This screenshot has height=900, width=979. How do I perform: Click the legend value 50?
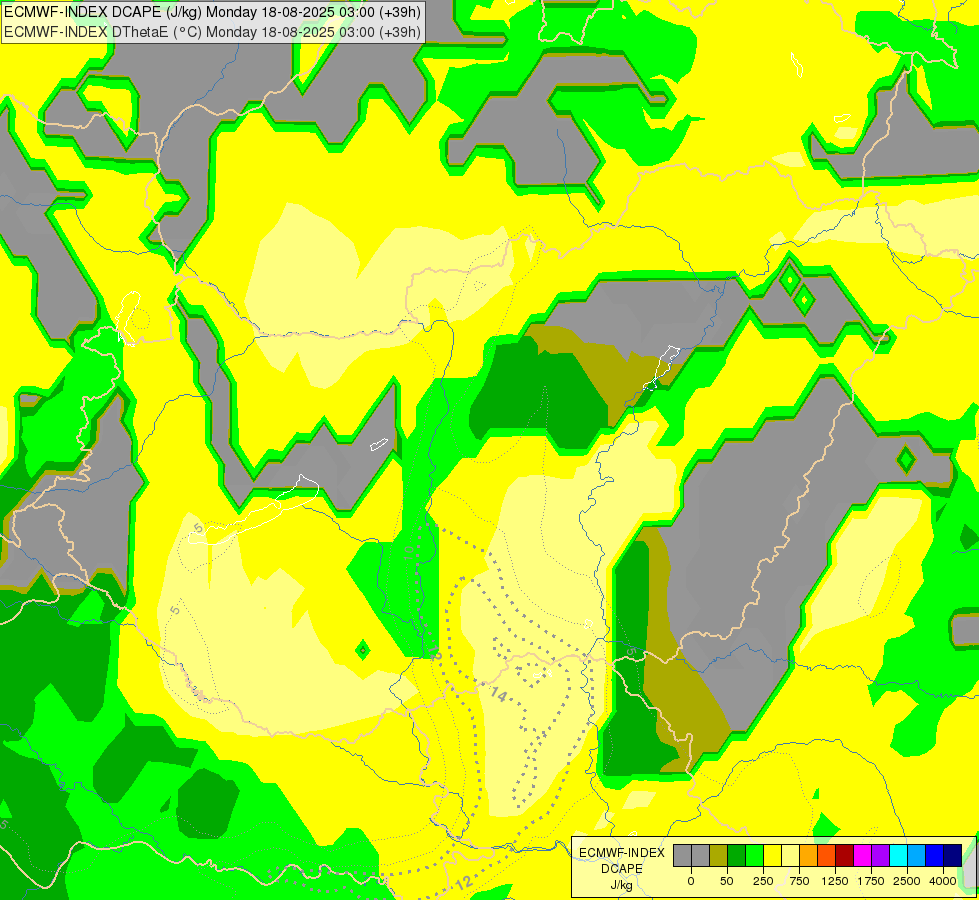click(x=727, y=881)
